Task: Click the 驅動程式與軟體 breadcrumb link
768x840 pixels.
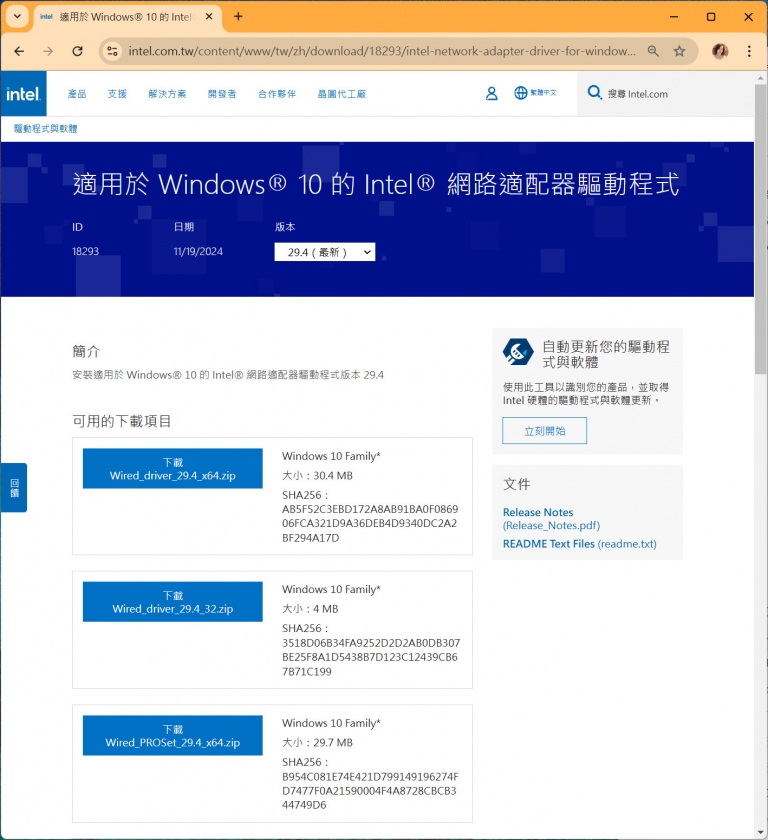Action: (46, 129)
